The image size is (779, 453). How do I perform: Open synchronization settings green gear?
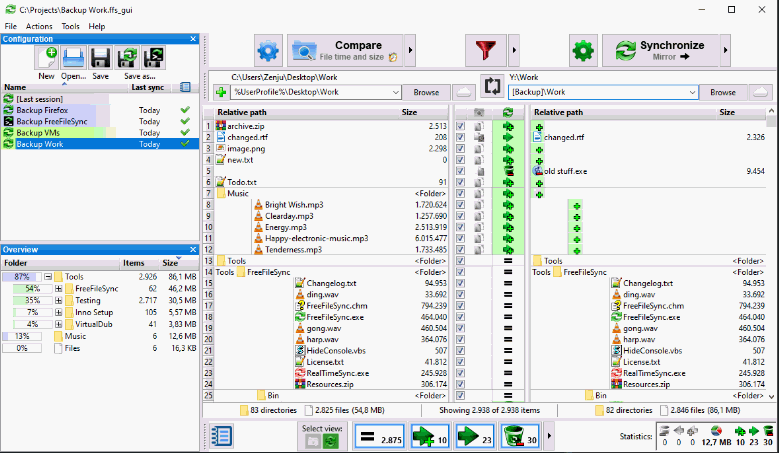(583, 50)
